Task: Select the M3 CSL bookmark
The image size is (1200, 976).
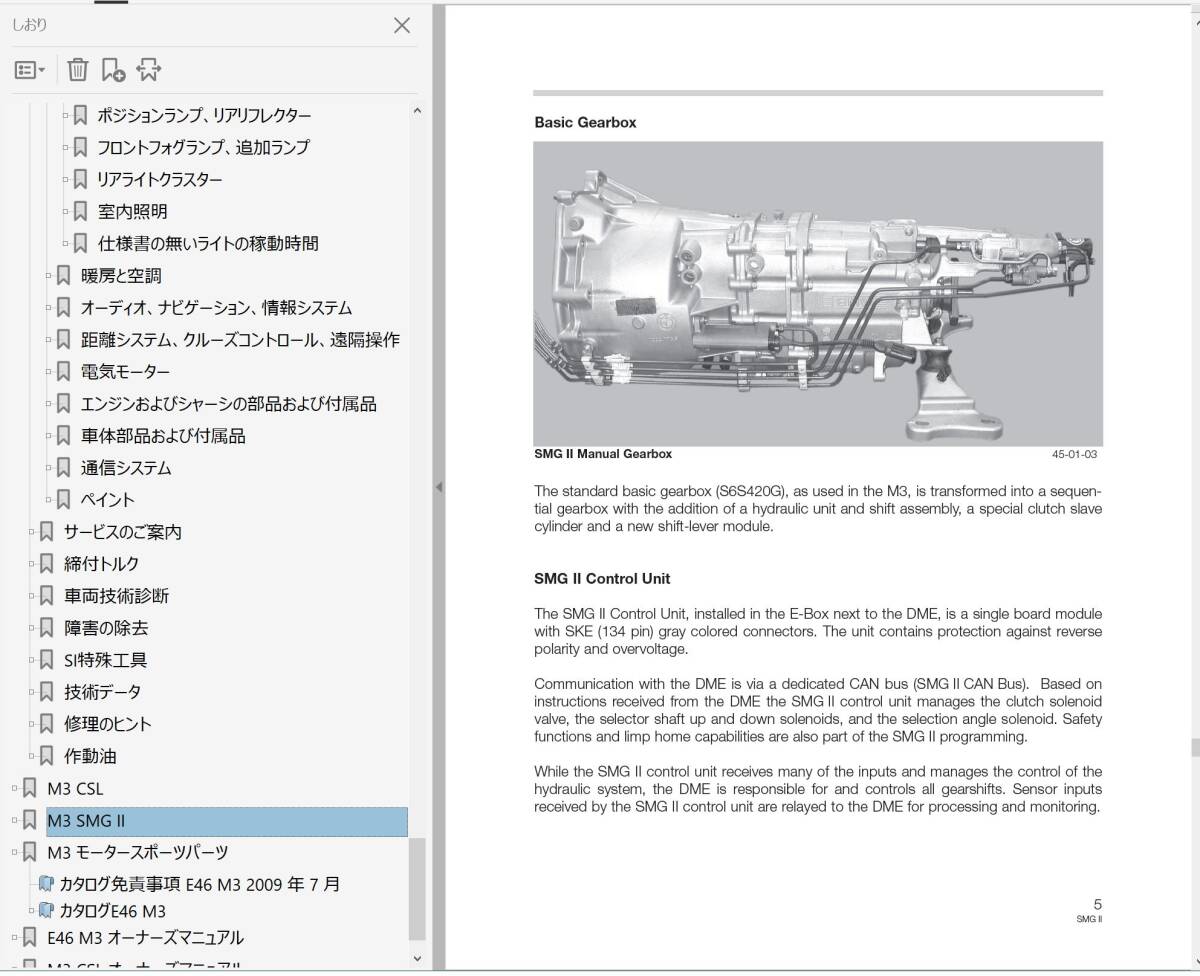Action: click(x=75, y=789)
